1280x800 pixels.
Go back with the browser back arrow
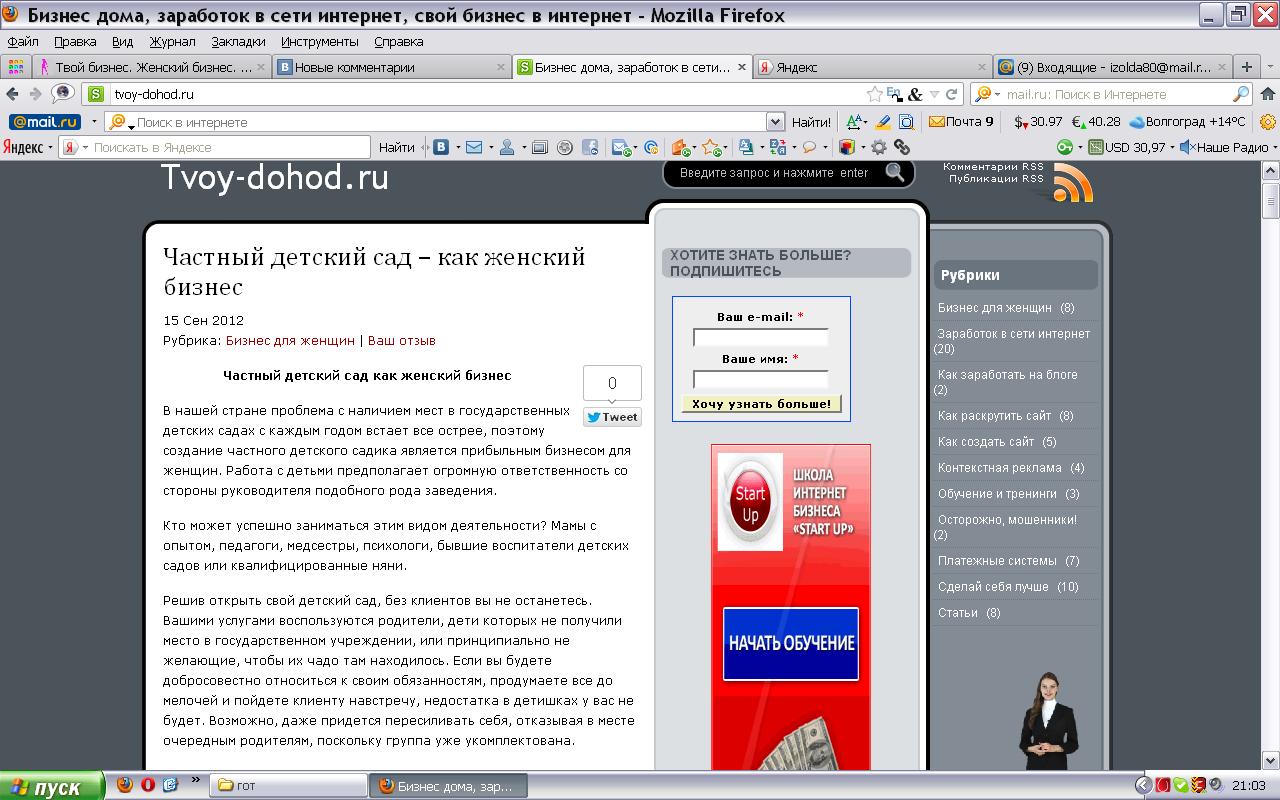point(12,94)
